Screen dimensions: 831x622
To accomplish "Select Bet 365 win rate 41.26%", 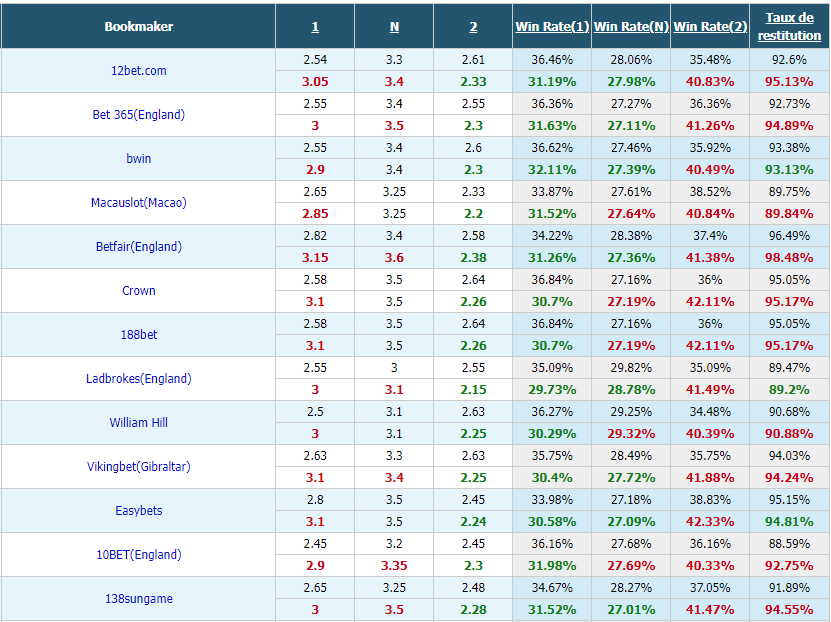I will [710, 126].
